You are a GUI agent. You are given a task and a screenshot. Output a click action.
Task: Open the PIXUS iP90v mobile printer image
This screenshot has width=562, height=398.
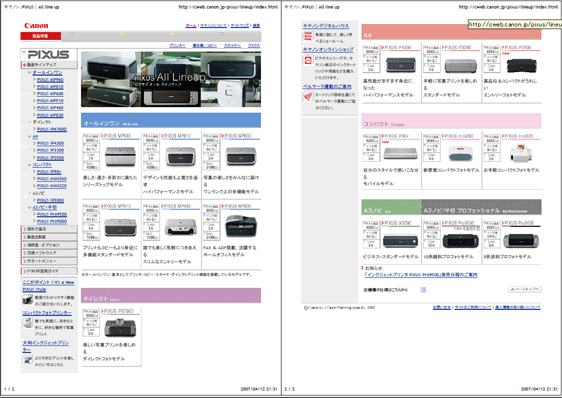[x=400, y=153]
